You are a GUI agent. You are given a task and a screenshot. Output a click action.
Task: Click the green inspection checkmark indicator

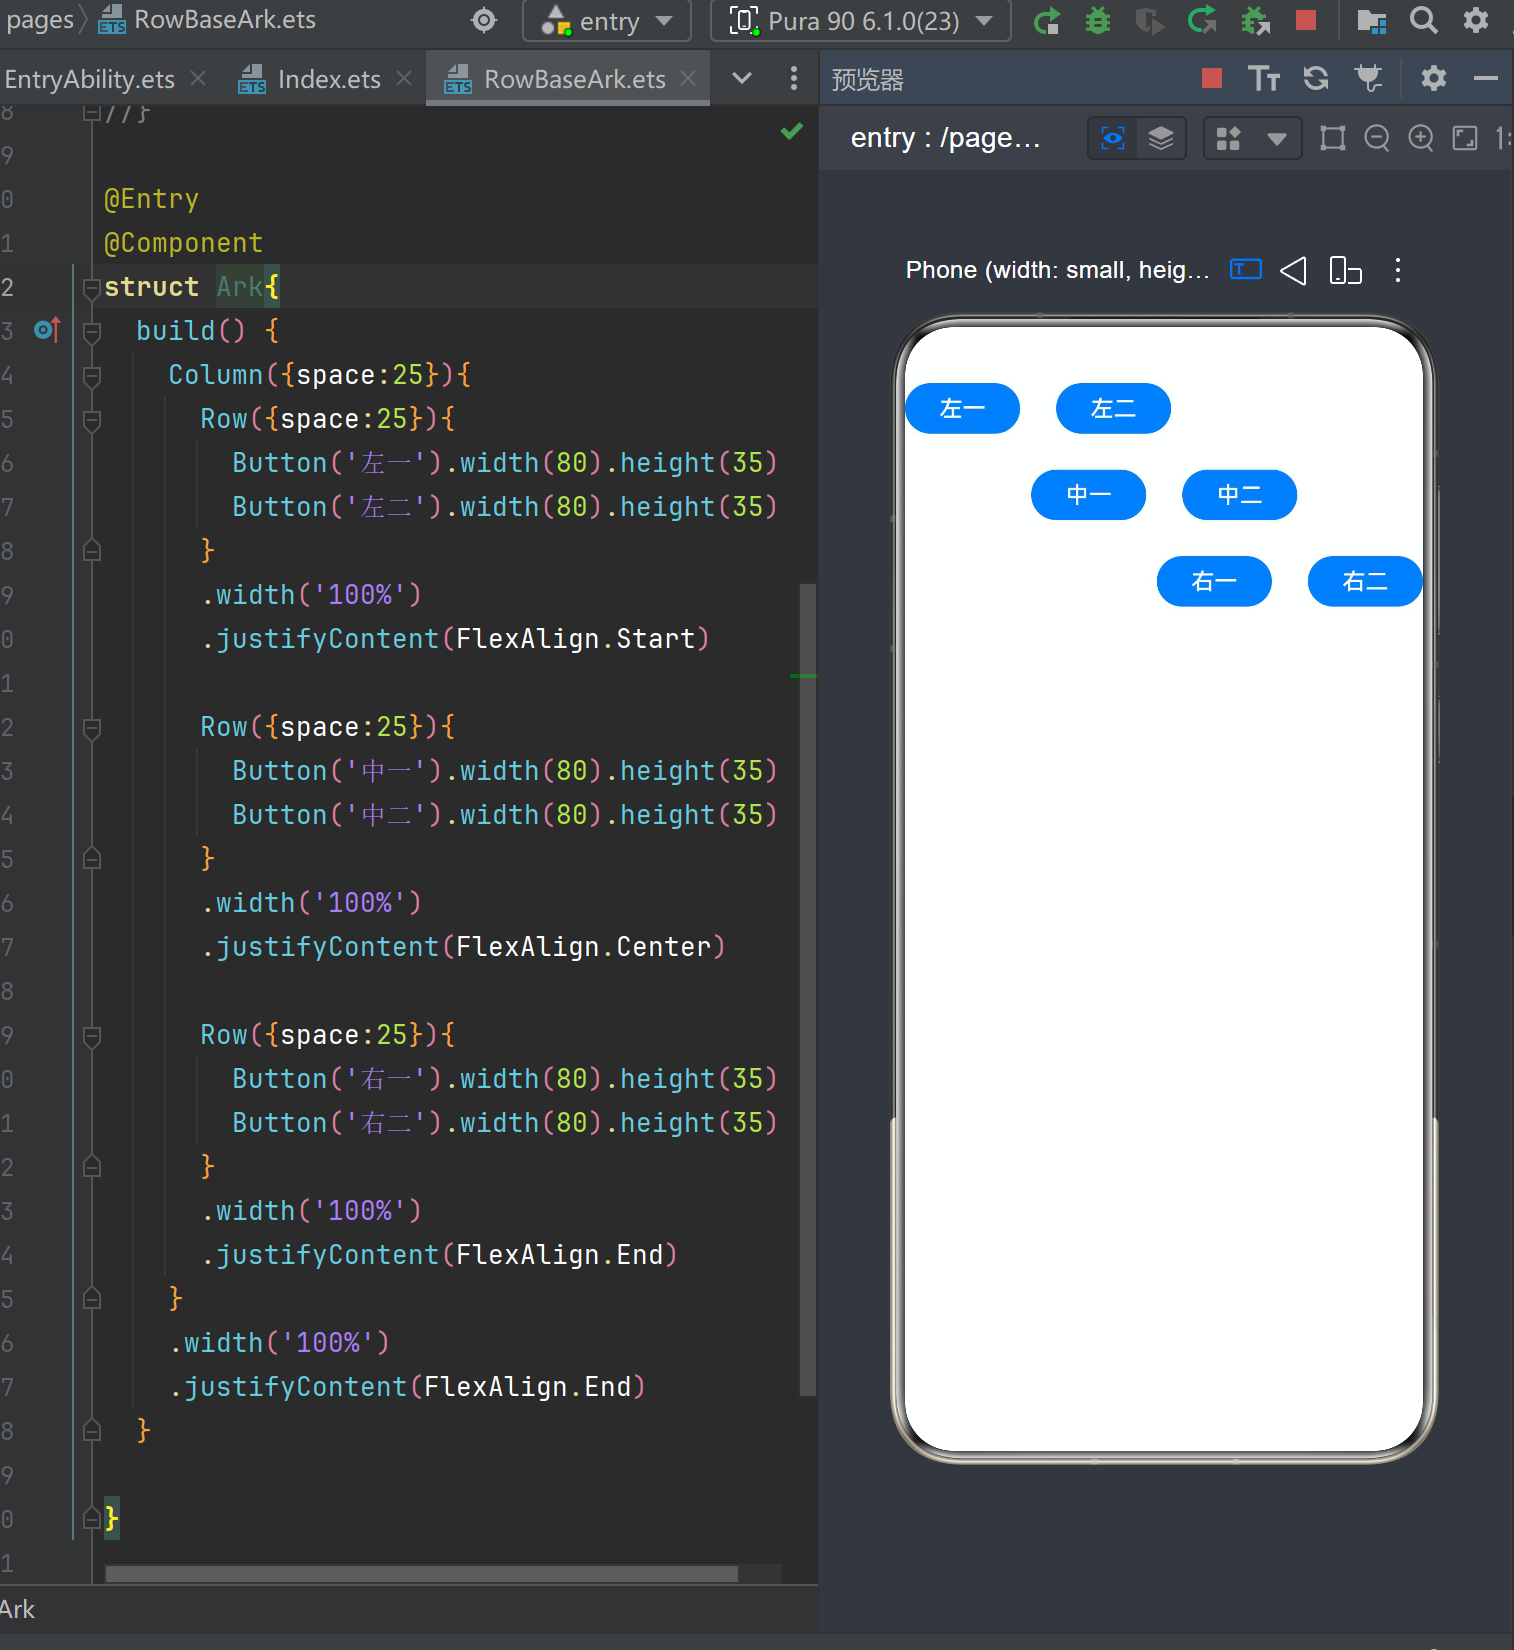tap(792, 131)
